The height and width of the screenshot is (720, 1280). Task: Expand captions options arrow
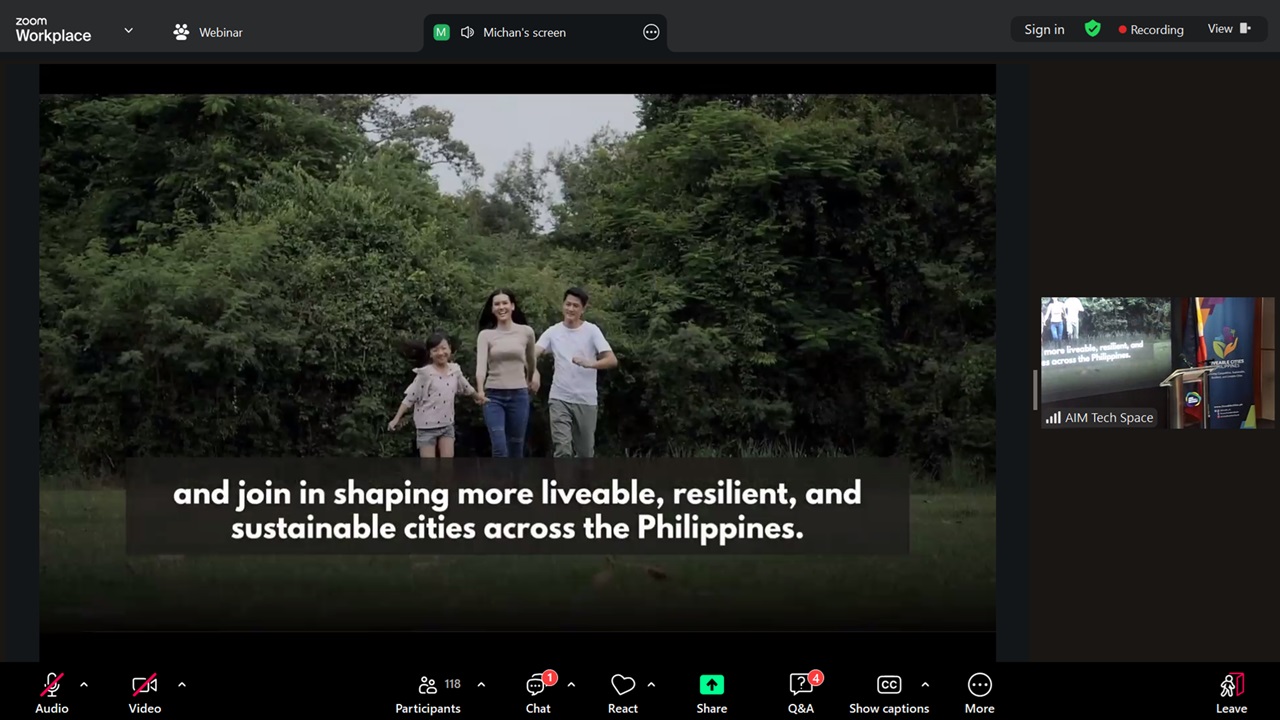(925, 685)
